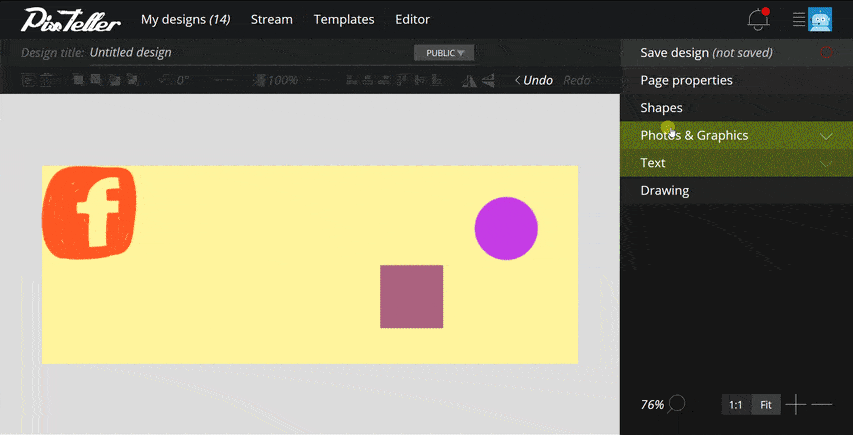Open the Text panel
This screenshot has width=853, height=435.
[x=737, y=163]
